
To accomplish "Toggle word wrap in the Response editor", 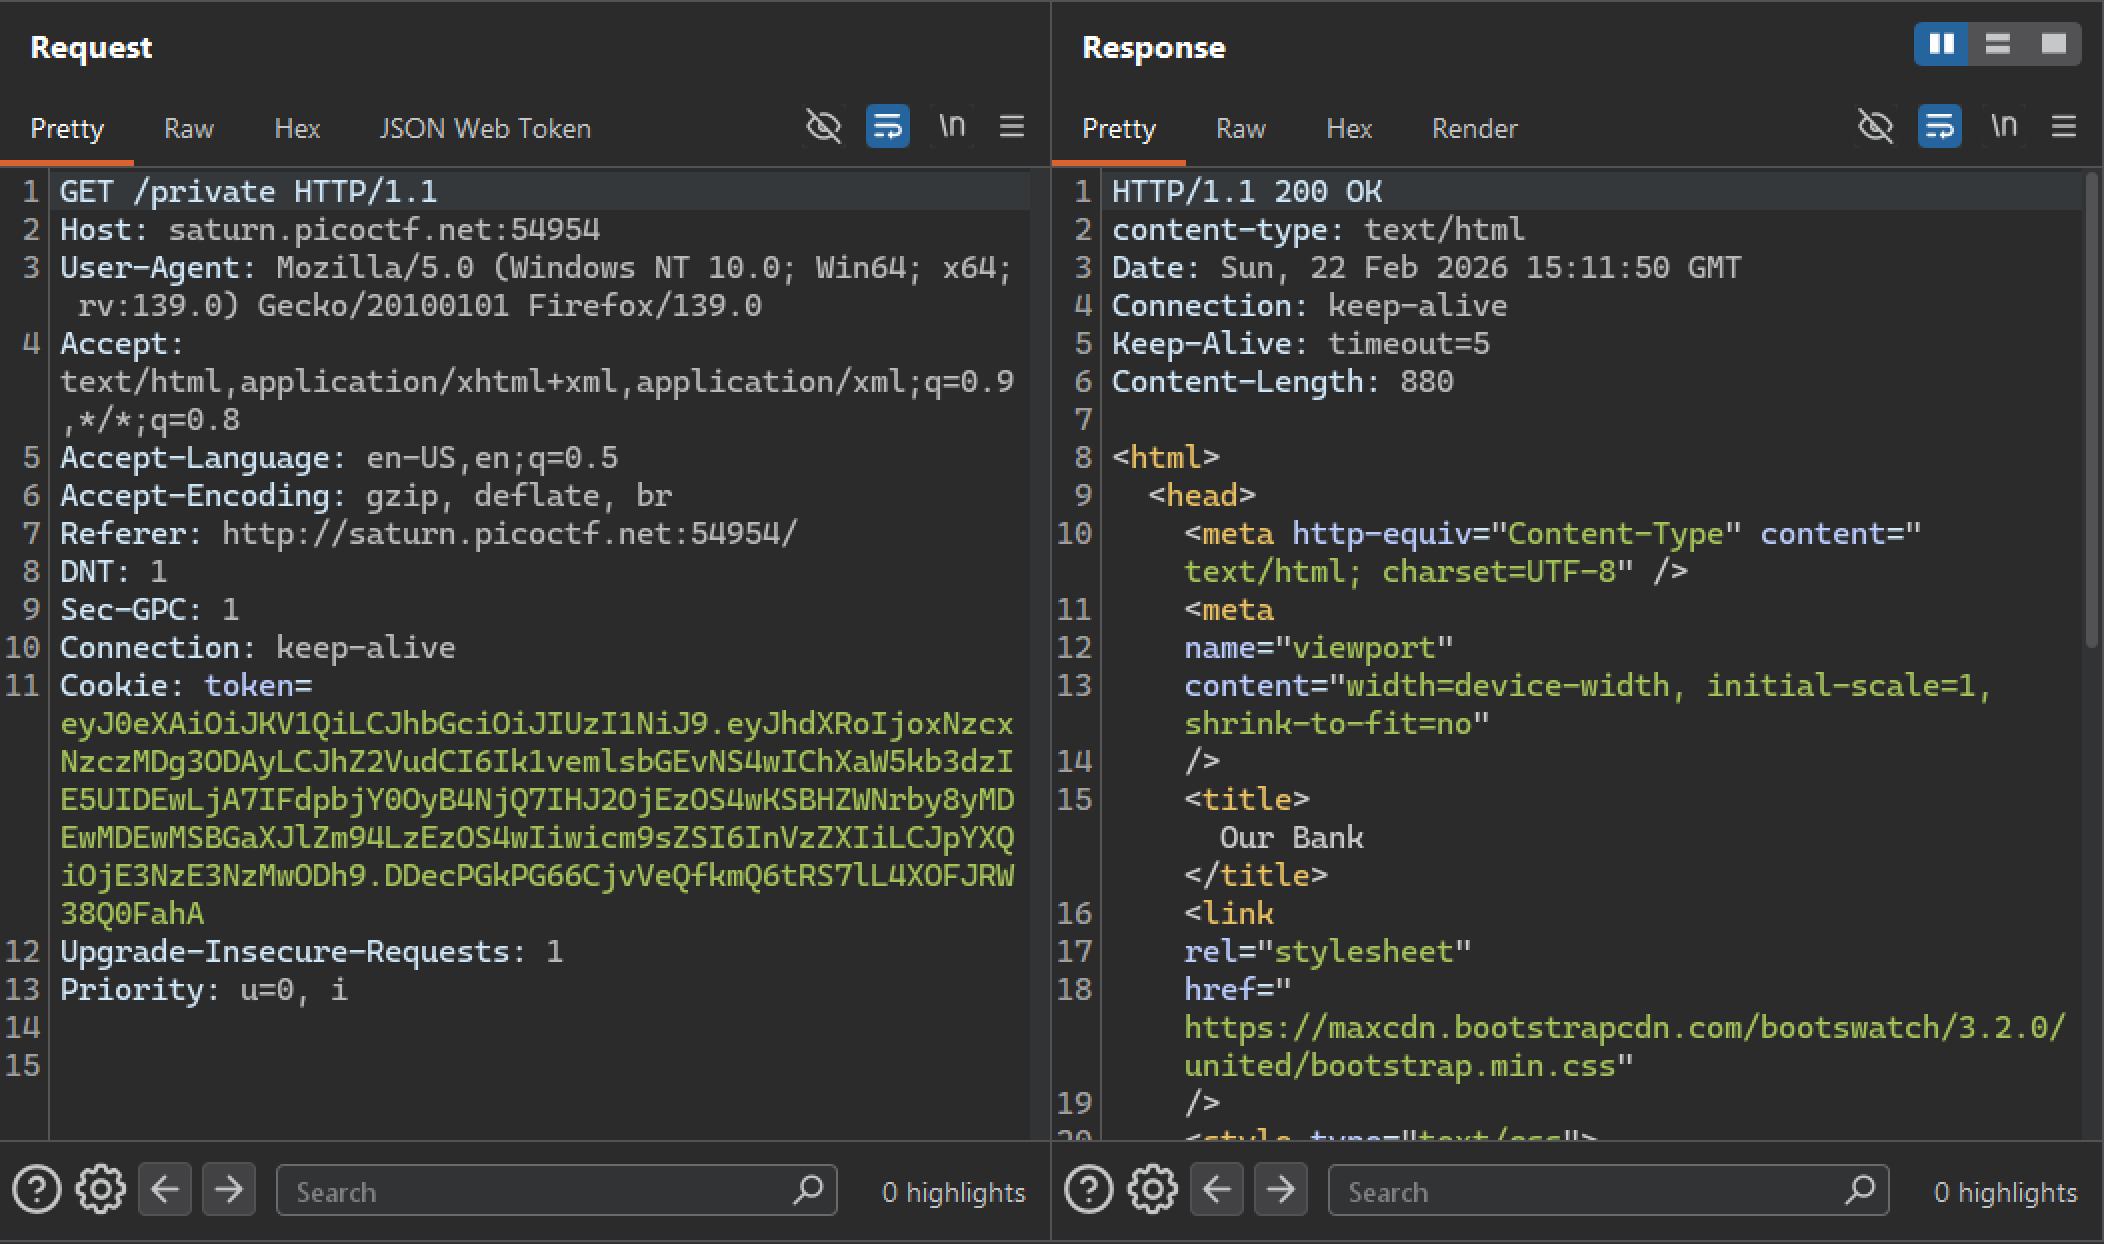I will 1939,127.
